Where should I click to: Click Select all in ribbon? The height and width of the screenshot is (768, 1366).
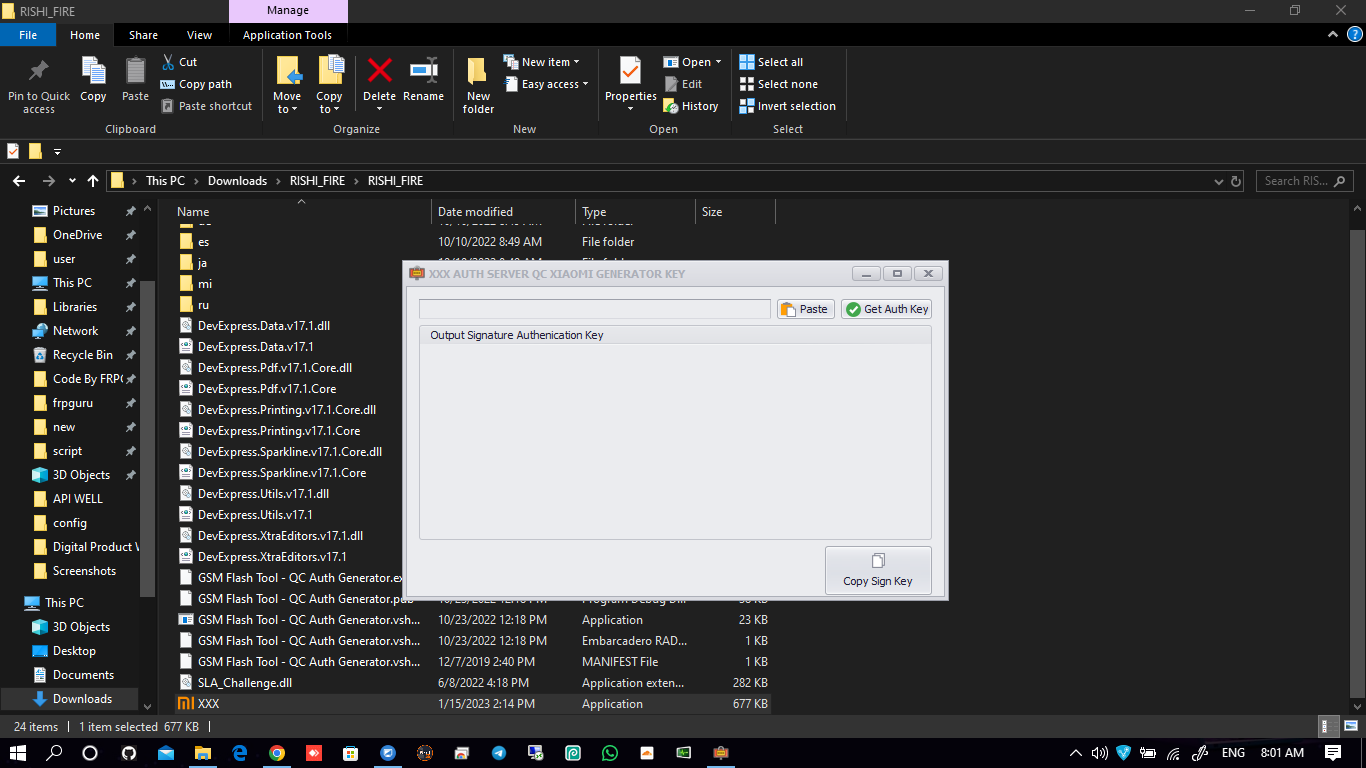pyautogui.click(x=771, y=62)
